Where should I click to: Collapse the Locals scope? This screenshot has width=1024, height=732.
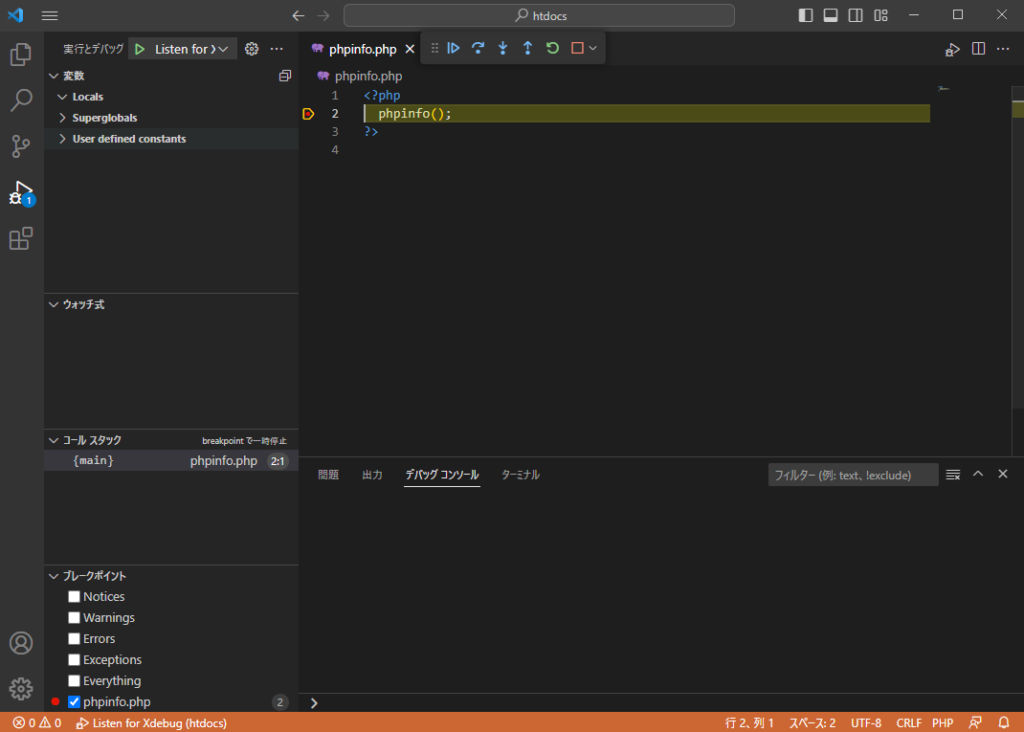coord(63,97)
